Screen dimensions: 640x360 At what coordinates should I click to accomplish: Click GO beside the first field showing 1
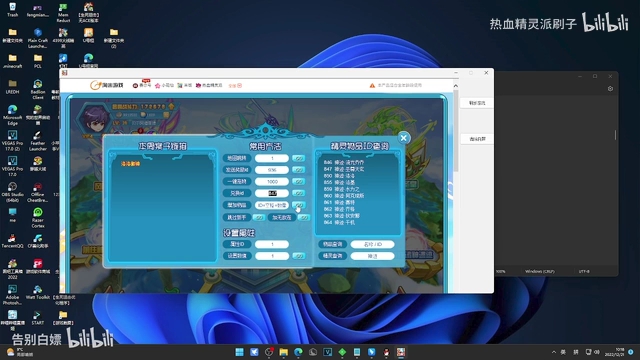point(299,158)
